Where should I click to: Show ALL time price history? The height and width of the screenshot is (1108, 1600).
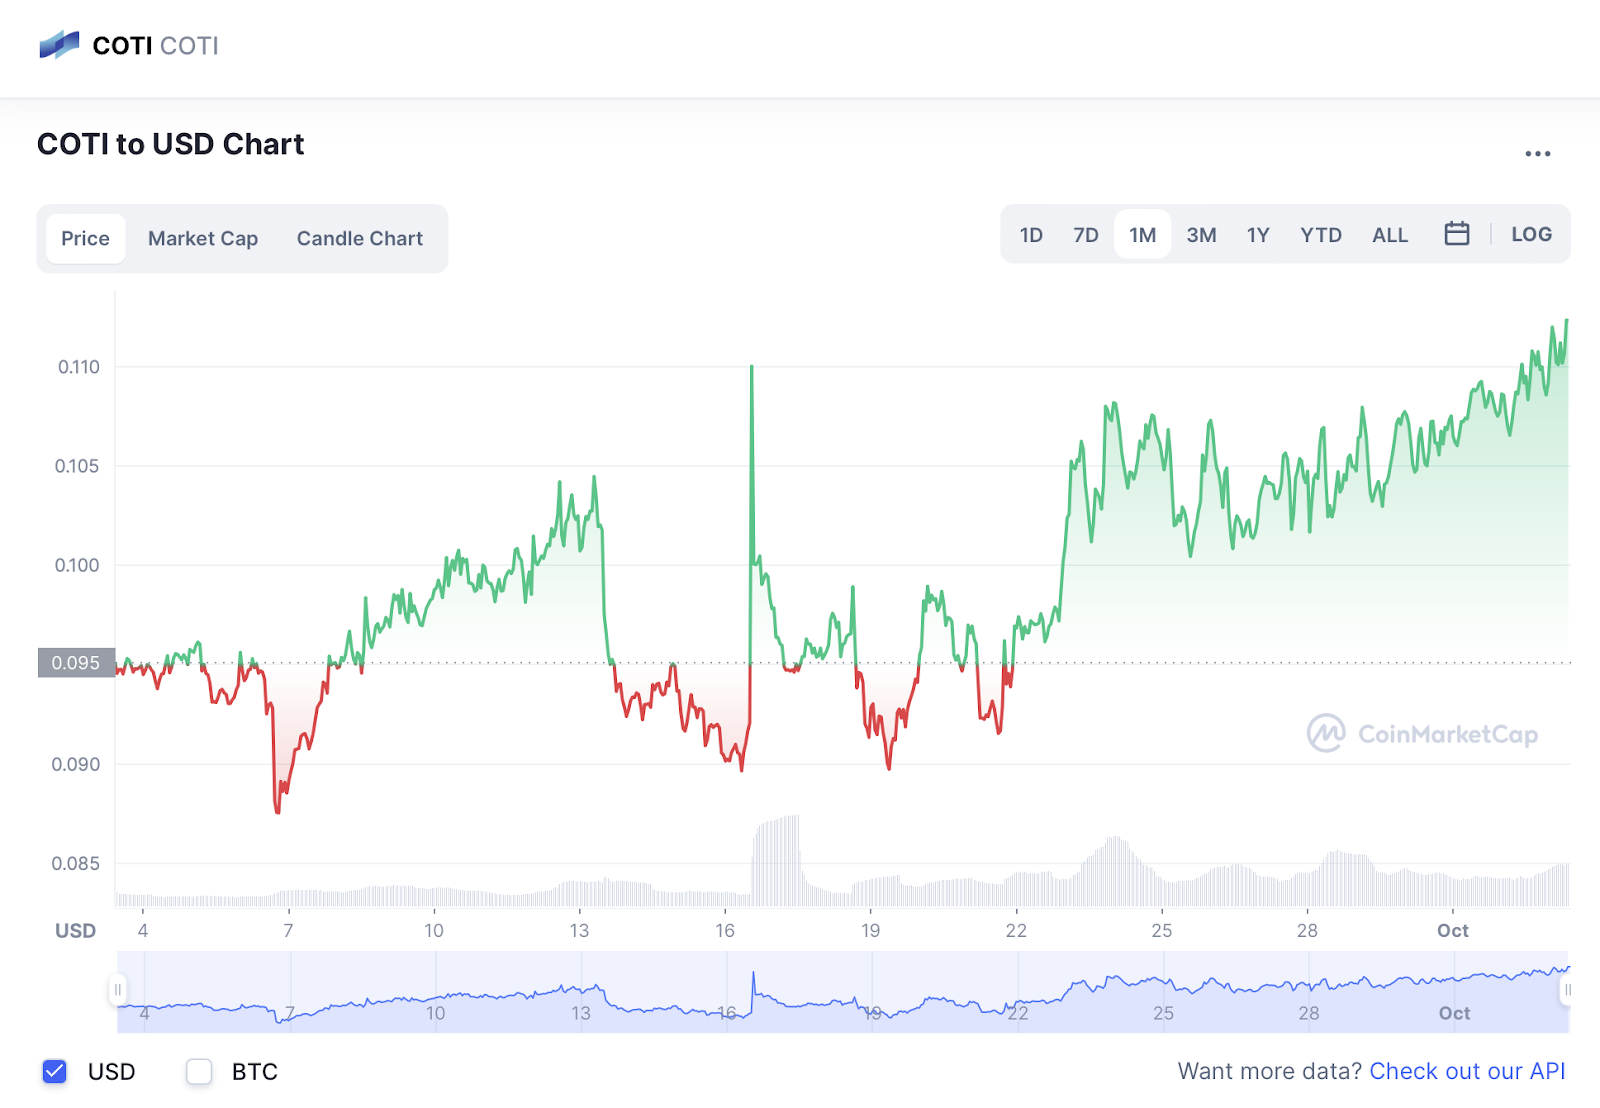[x=1389, y=235]
